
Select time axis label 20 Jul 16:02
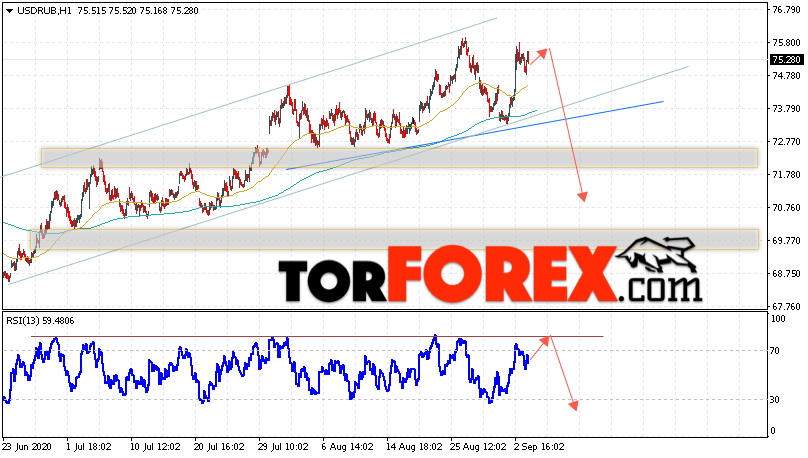218,446
